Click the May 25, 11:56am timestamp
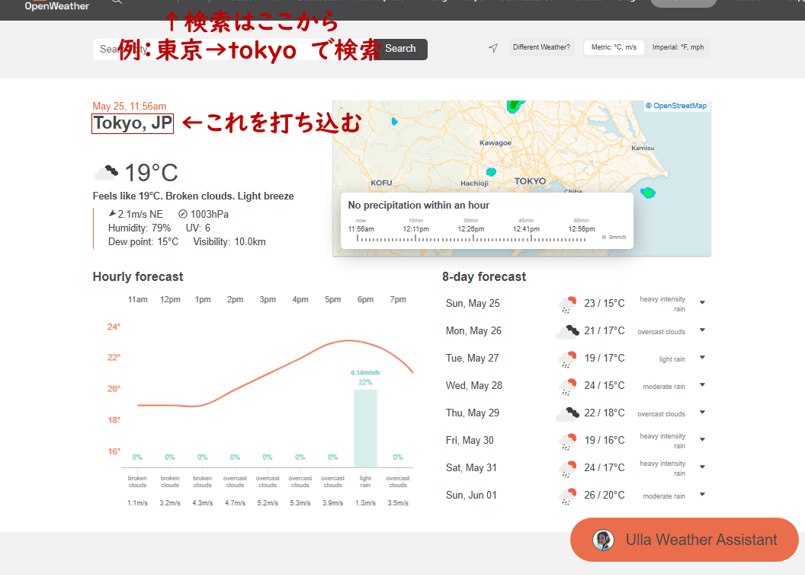 (x=129, y=106)
